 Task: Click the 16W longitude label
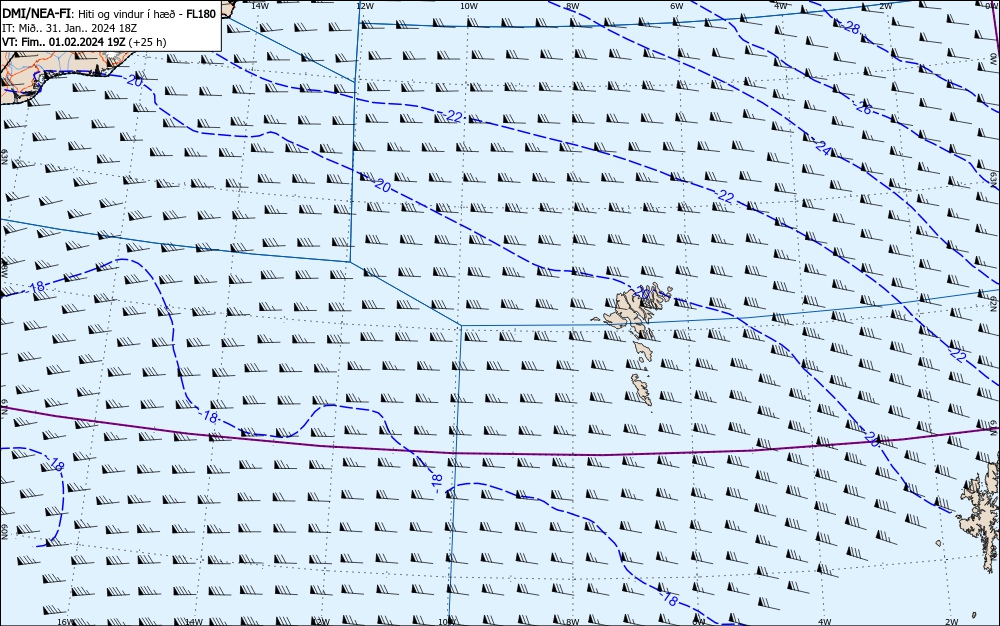pyautogui.click(x=65, y=622)
